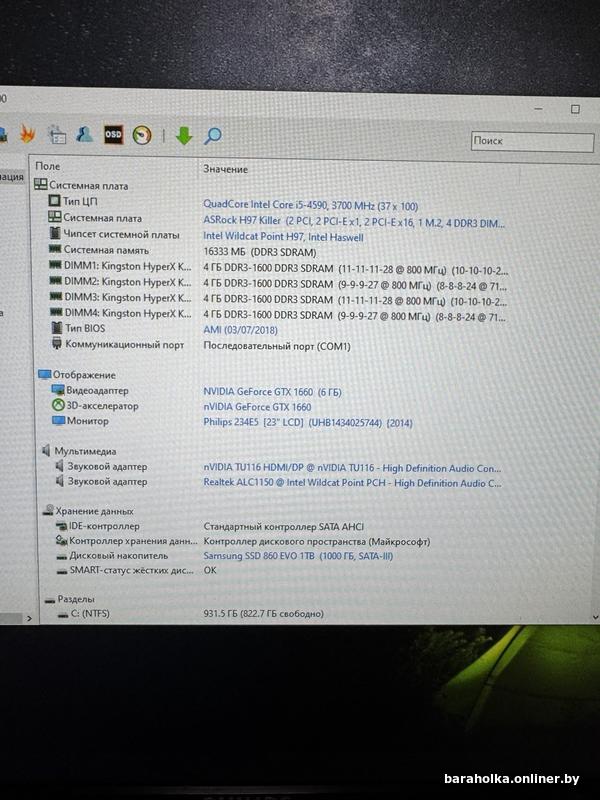The width and height of the screenshot is (600, 800).
Task: Open the report wizard toolbar icon
Action: click(56, 135)
